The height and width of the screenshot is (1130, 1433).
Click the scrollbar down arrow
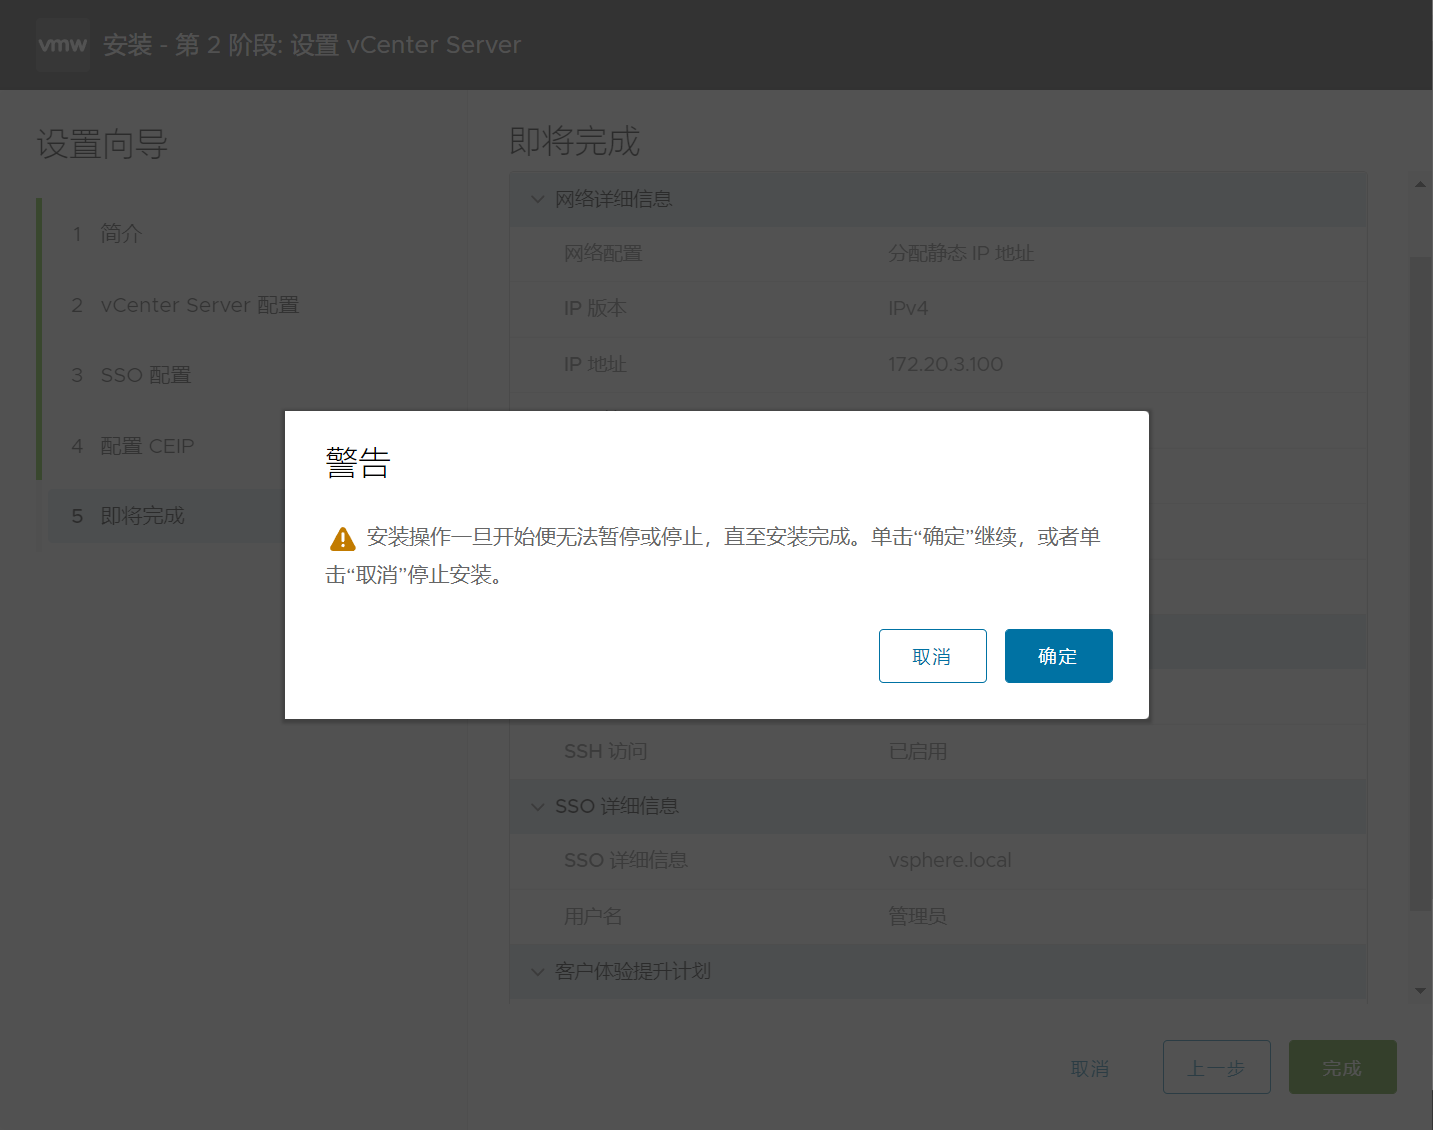(1420, 991)
